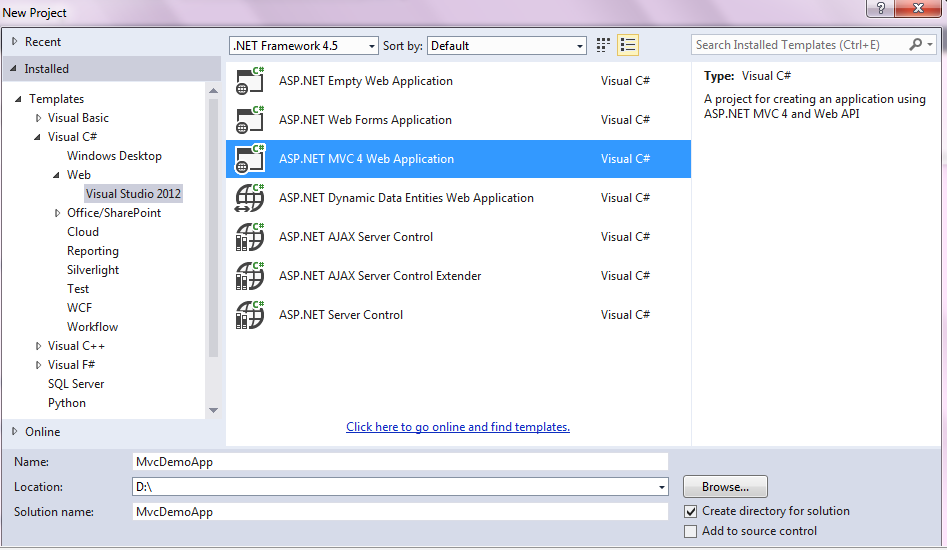Select the Test category
Screen dimensions: 947x550
78,289
